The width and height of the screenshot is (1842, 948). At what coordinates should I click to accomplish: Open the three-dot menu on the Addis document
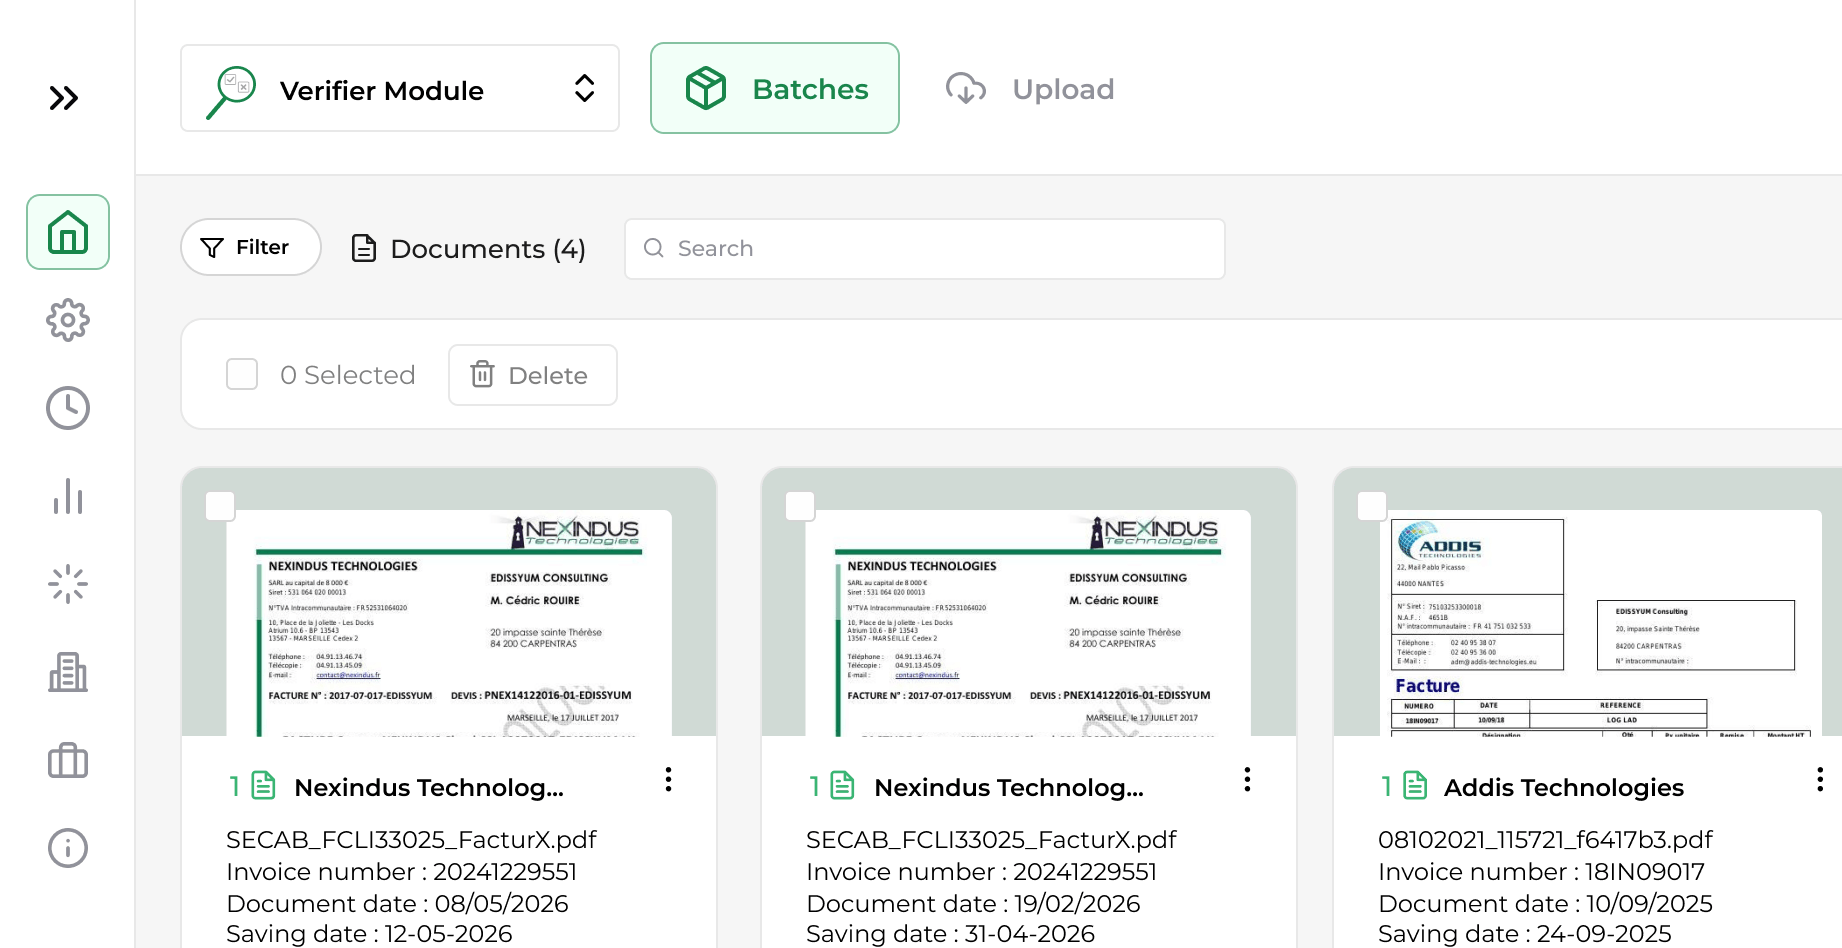click(x=1819, y=779)
